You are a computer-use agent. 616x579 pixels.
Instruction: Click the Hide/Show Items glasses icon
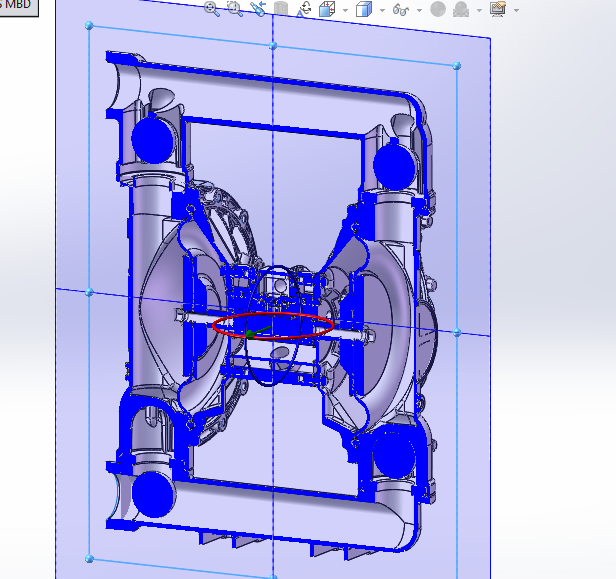tap(401, 9)
